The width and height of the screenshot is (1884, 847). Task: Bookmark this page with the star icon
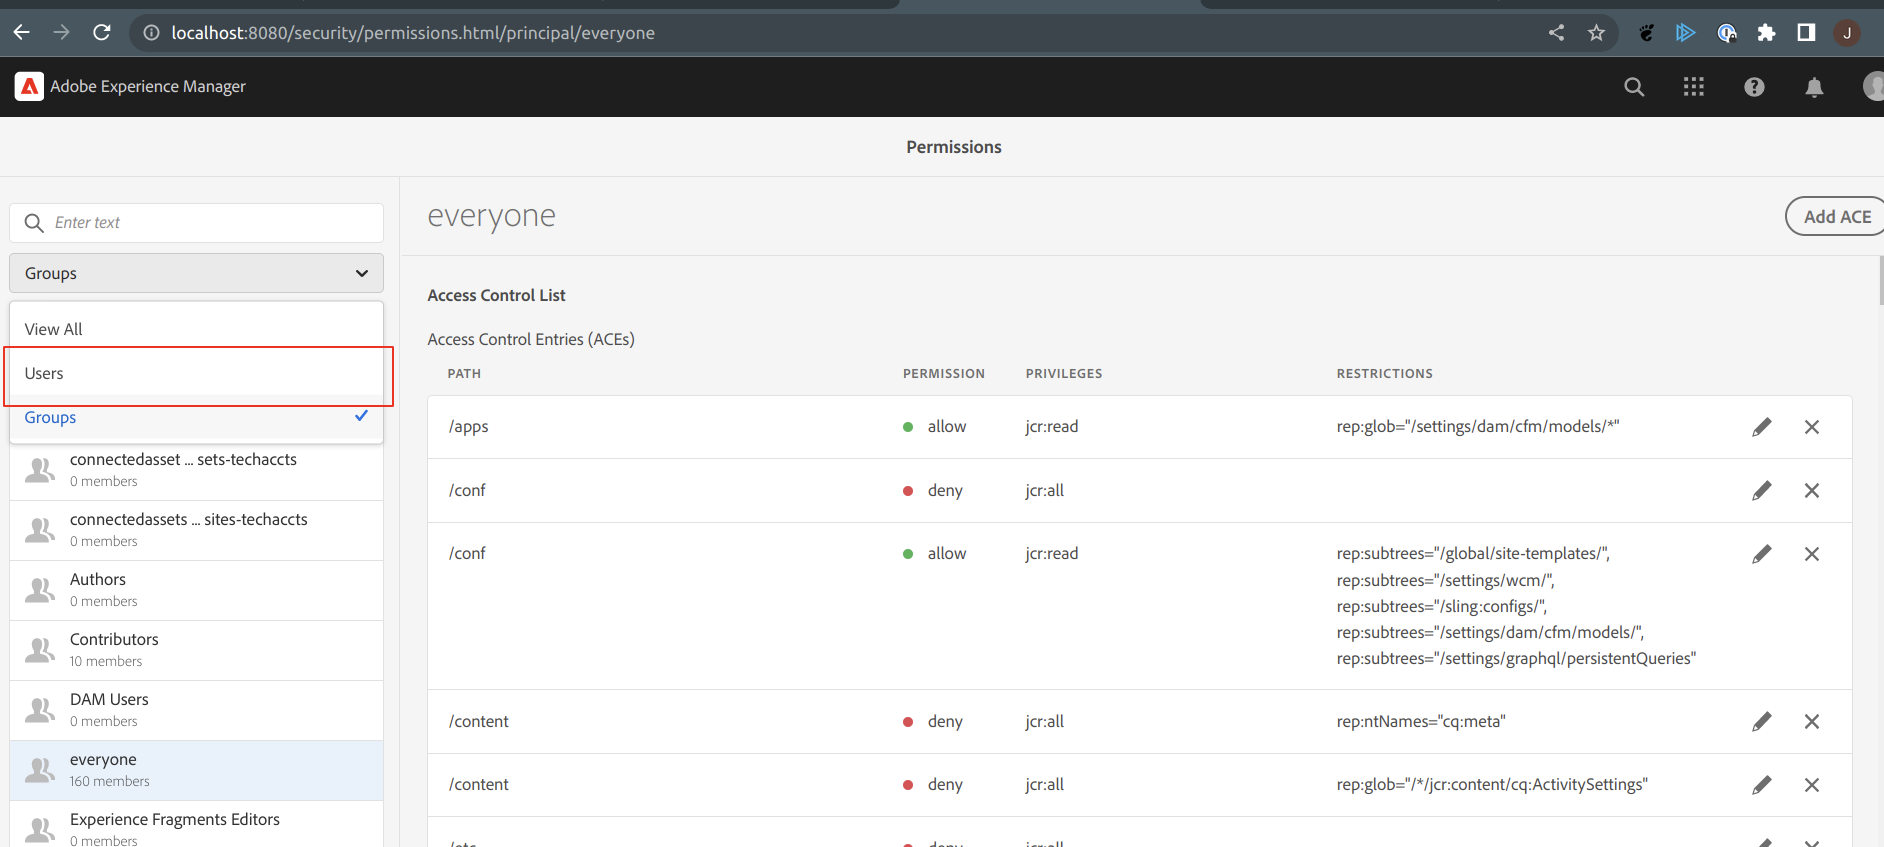point(1596,33)
